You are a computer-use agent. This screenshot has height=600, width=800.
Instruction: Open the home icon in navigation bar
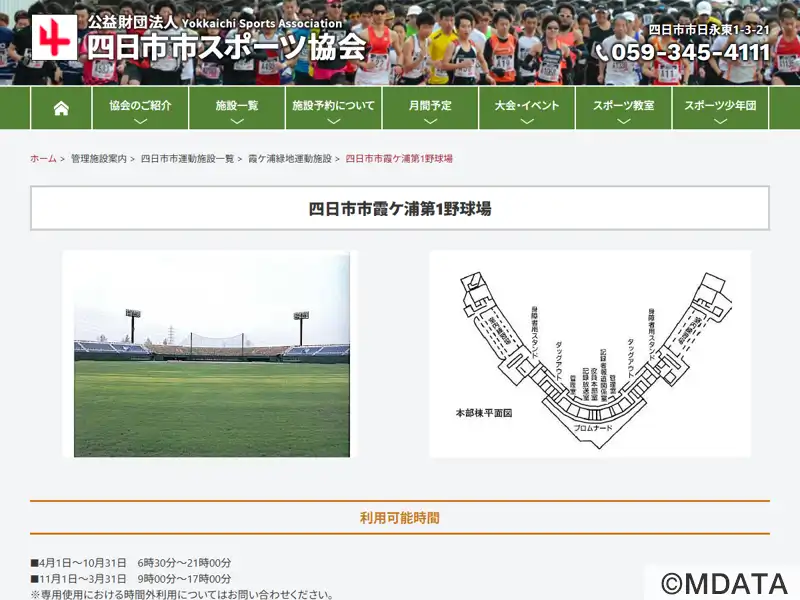click(x=61, y=108)
